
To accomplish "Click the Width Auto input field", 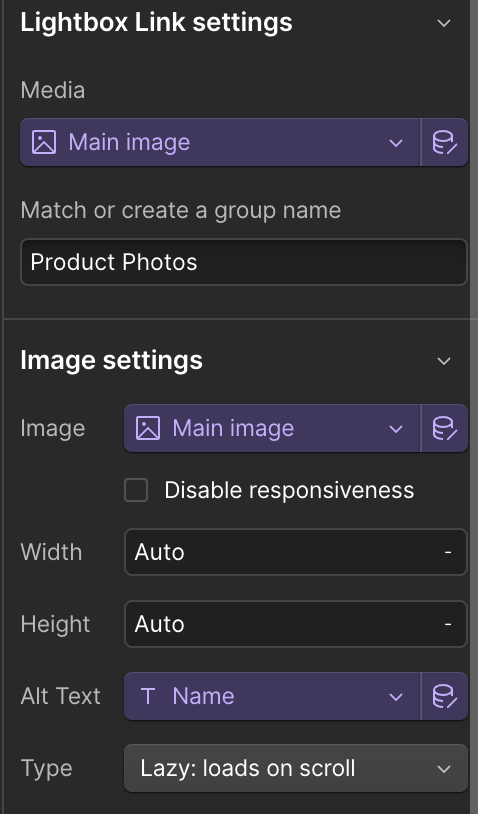I will pos(296,552).
